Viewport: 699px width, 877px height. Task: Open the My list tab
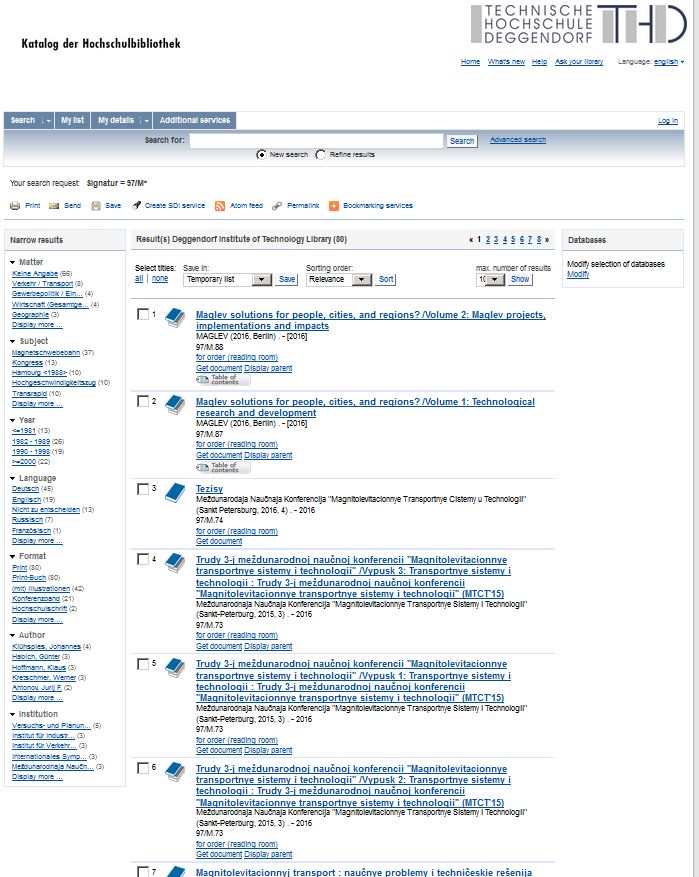72,120
